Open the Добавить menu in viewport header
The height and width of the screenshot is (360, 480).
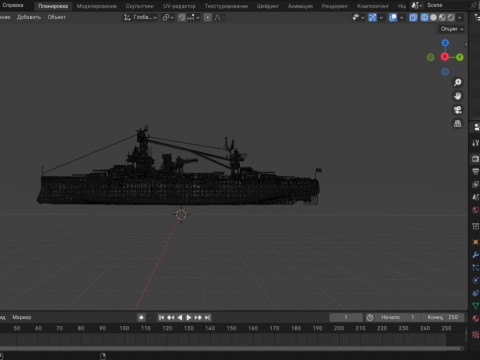pyautogui.click(x=29, y=17)
